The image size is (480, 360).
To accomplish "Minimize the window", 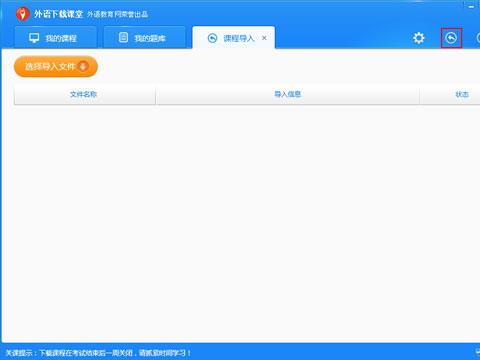I will (x=471, y=6).
